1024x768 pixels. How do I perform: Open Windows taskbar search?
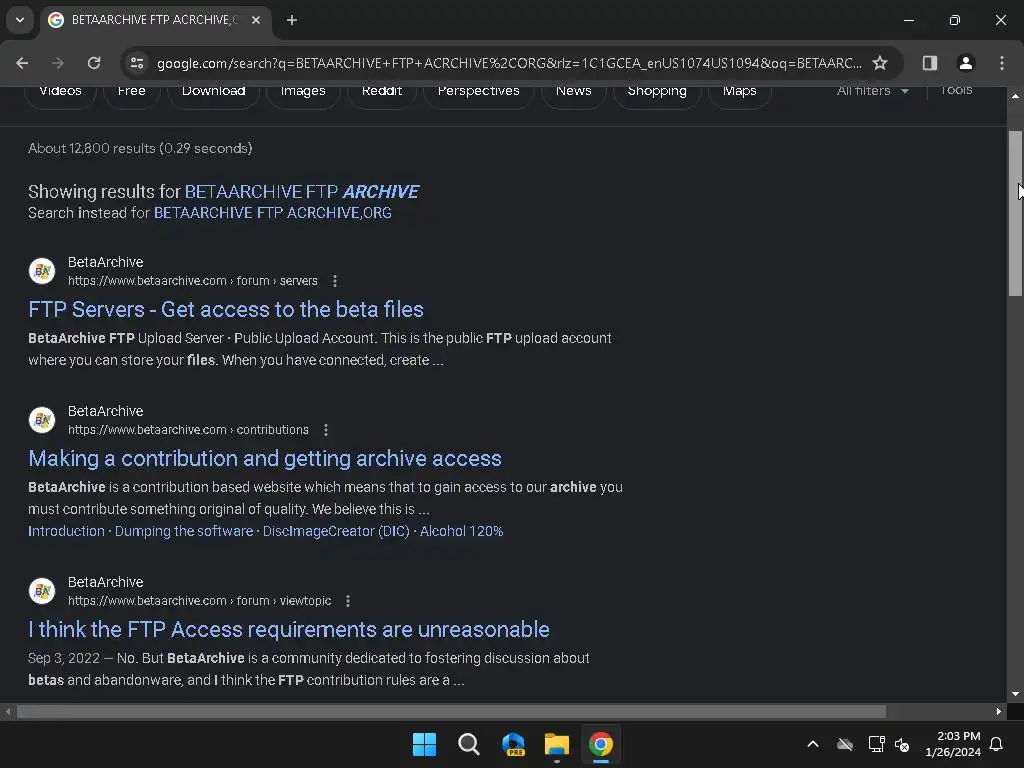468,744
